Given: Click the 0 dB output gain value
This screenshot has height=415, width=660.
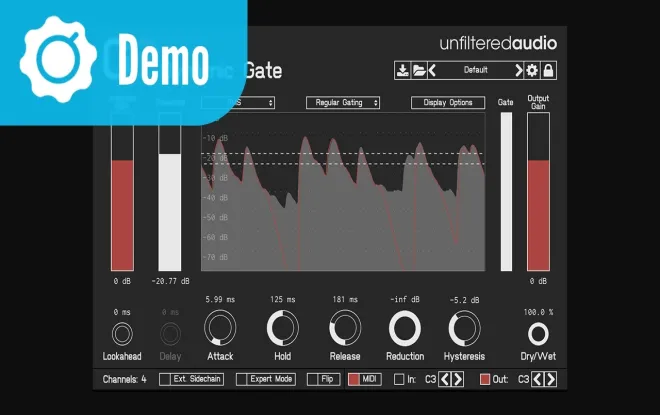Looking at the screenshot, I should pos(538,281).
